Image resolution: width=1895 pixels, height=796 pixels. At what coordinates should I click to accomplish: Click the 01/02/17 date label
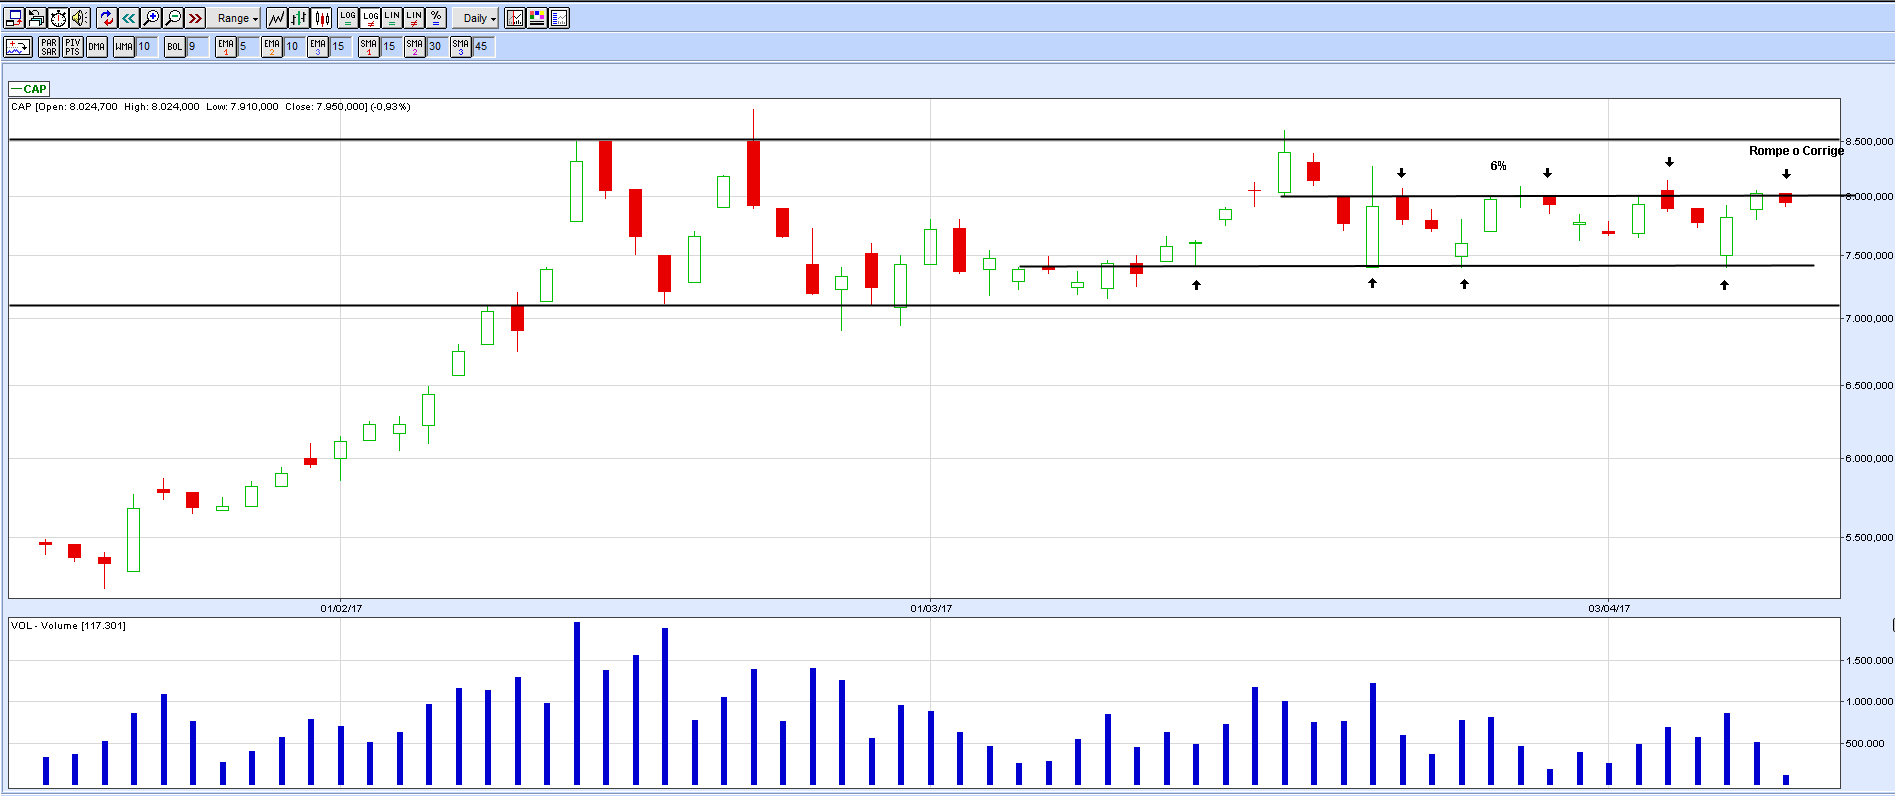341,608
